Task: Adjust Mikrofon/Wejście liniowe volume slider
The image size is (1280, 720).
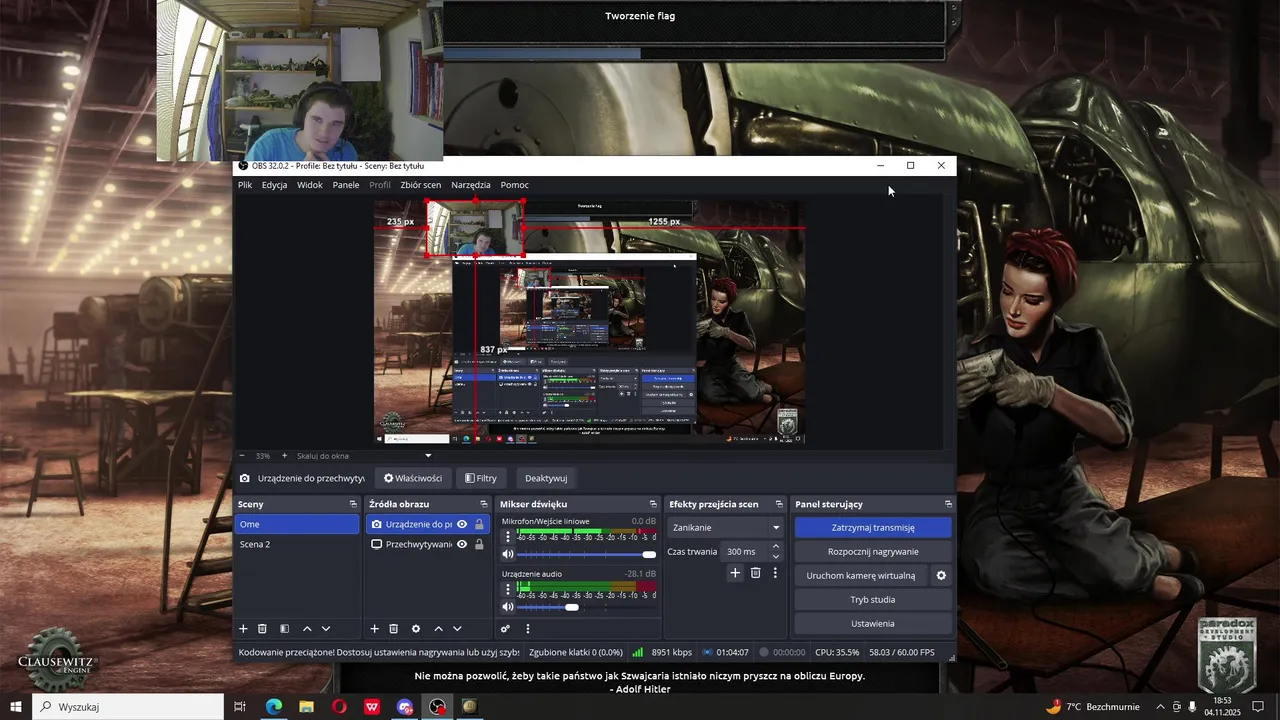Action: coord(587,554)
